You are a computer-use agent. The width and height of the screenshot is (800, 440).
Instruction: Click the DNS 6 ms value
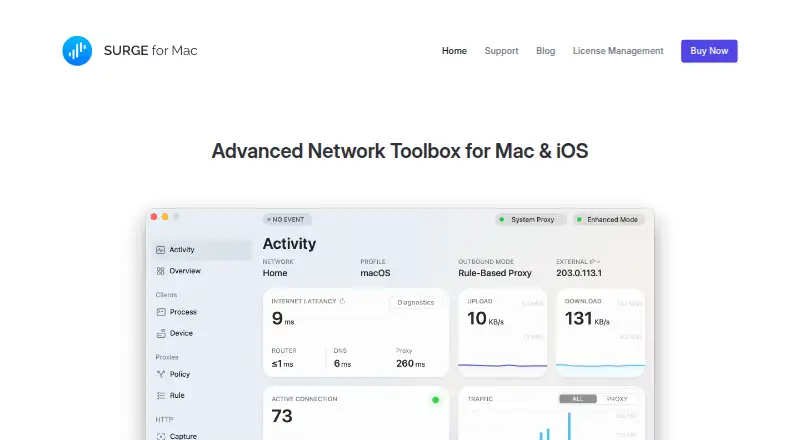342,363
